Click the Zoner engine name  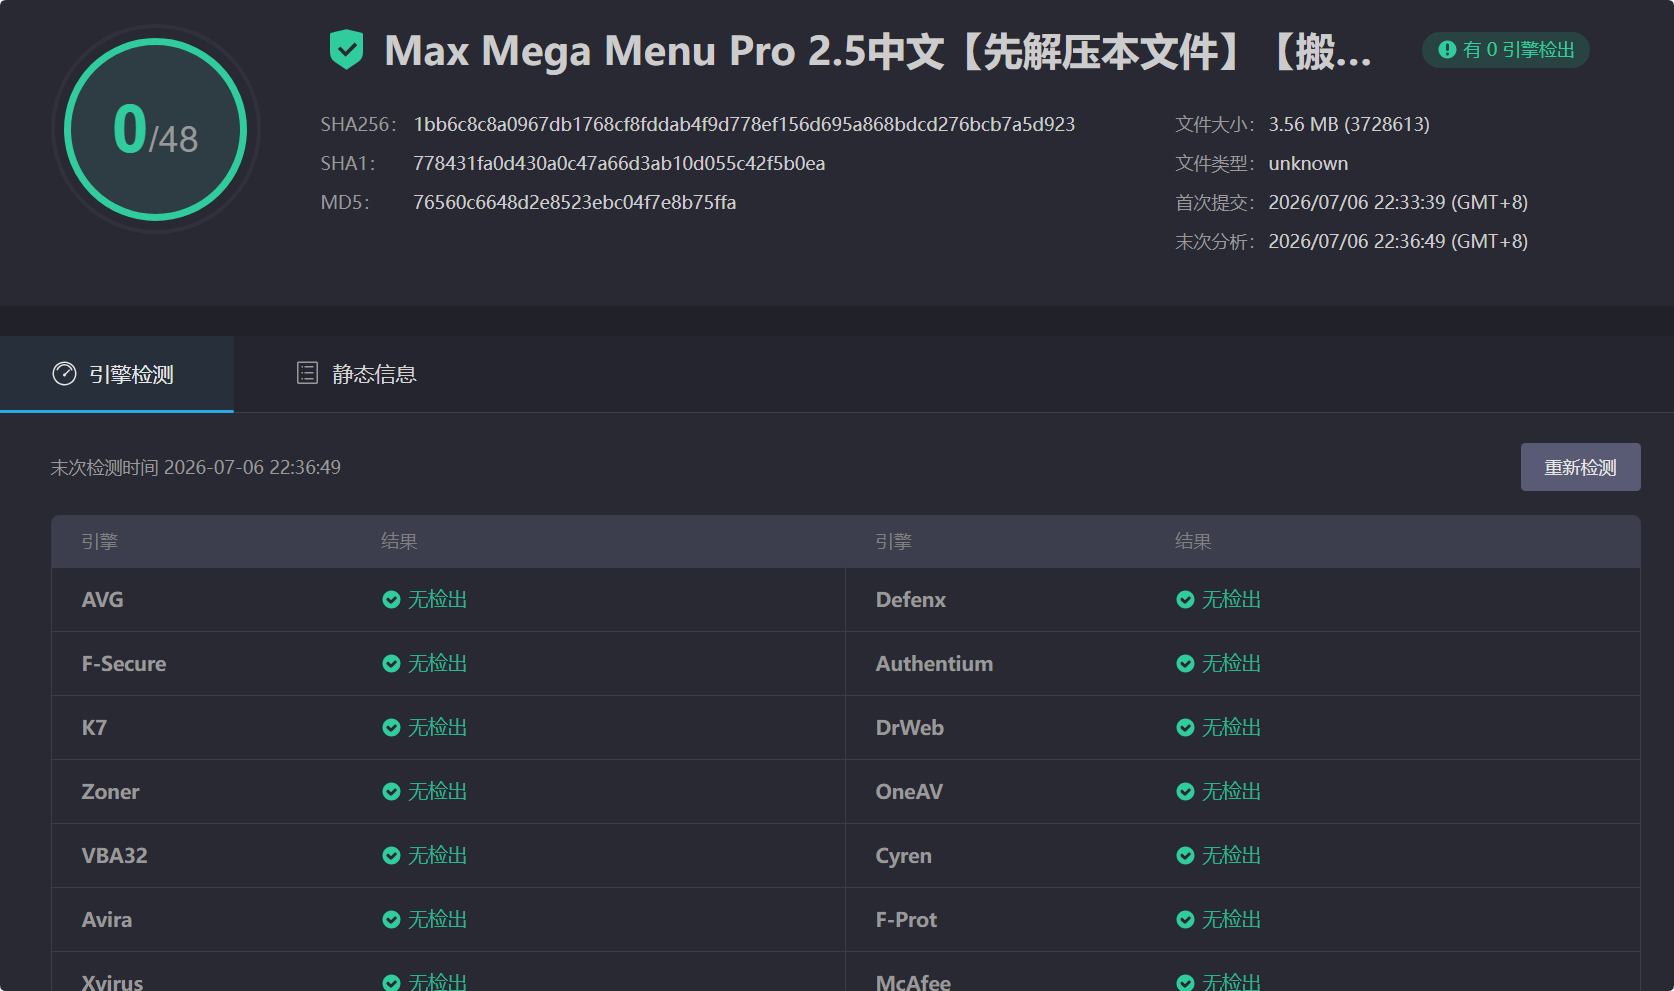tap(110, 791)
